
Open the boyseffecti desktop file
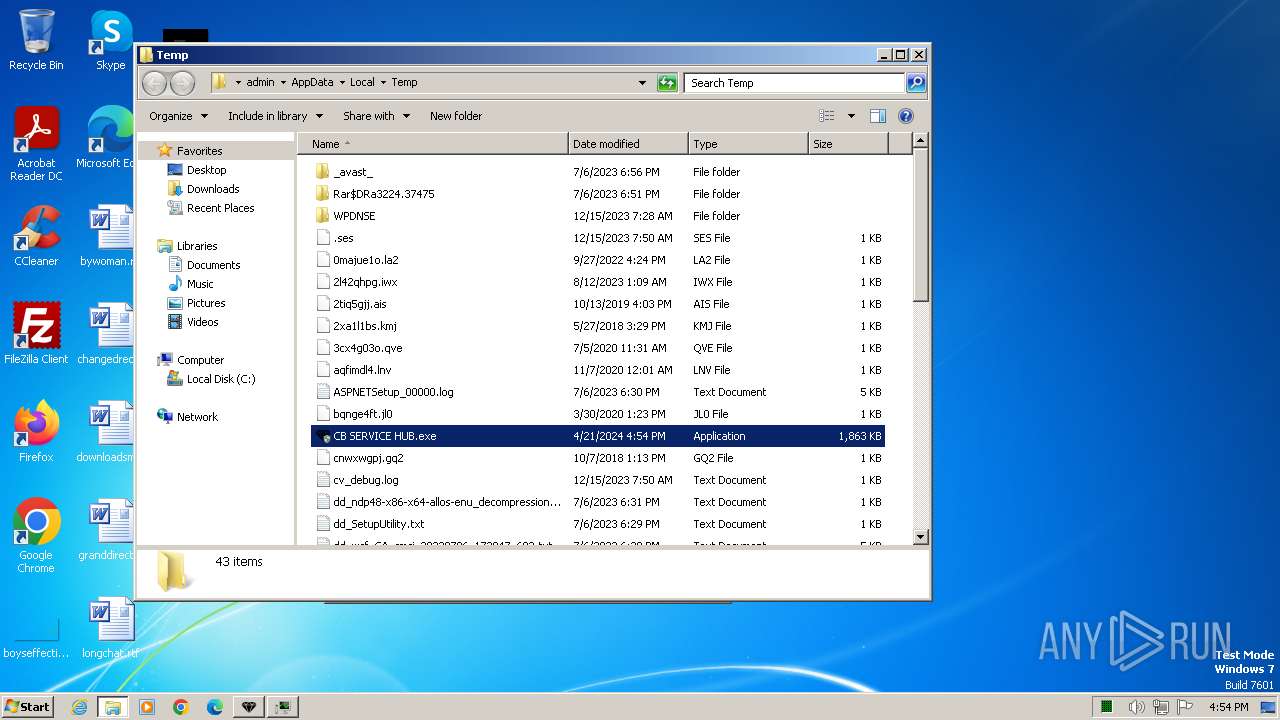coord(36,636)
